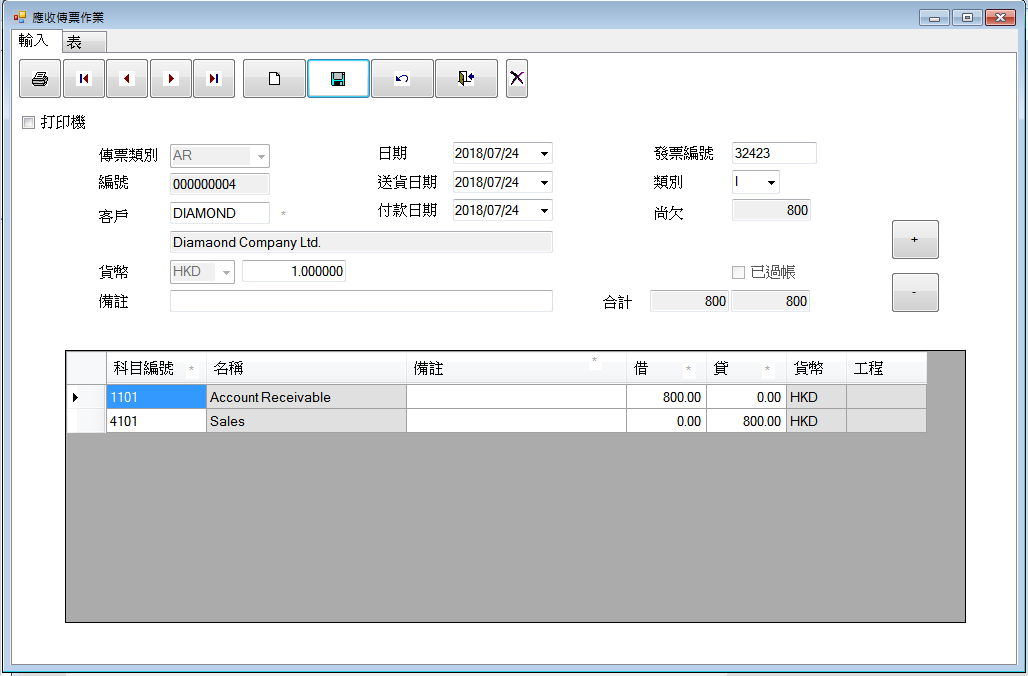Click the delete X toolbar button
Screen dimensions: 1028x676
[x=517, y=79]
